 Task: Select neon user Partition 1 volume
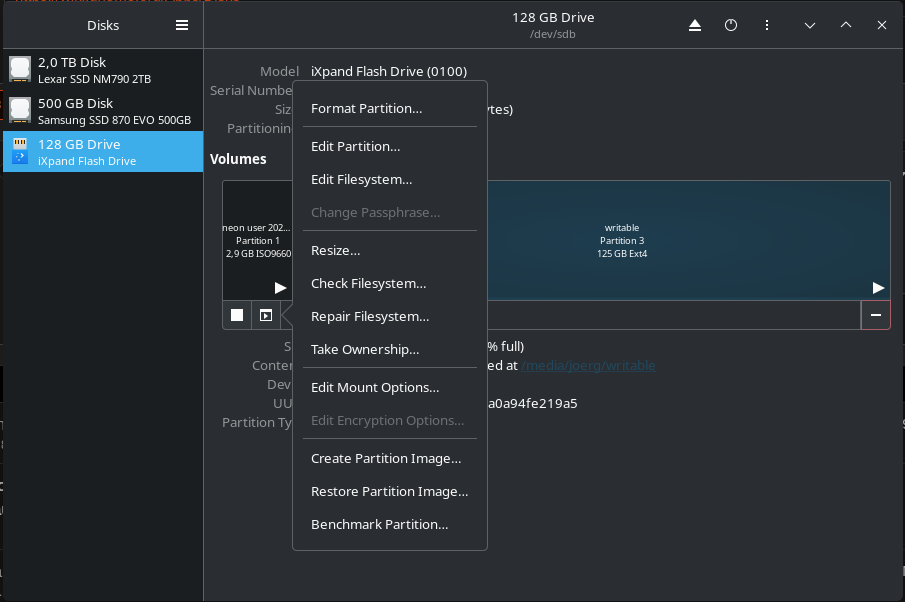click(x=256, y=240)
